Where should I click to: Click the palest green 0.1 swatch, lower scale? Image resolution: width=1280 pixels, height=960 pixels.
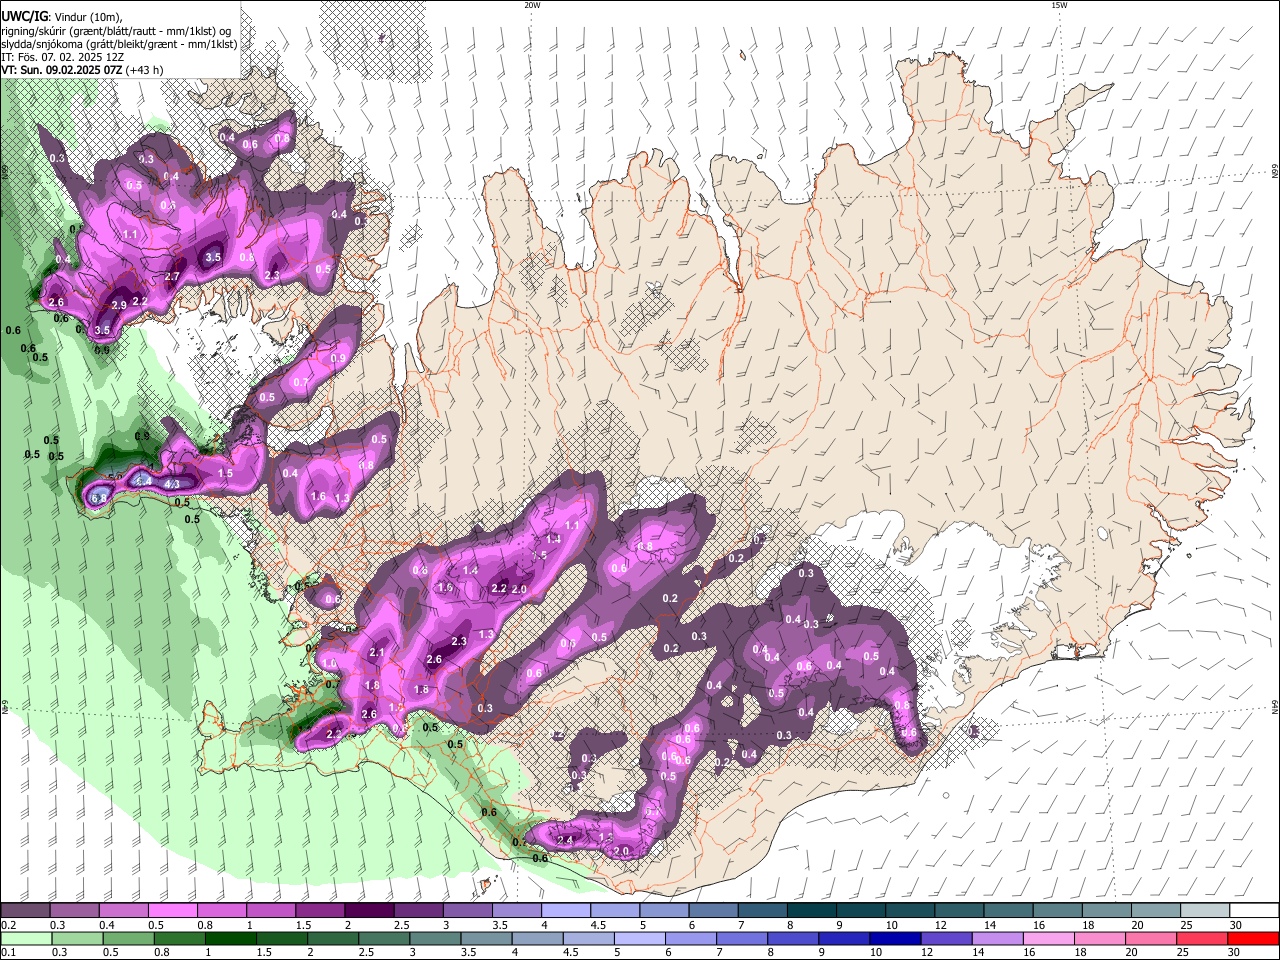(26, 938)
